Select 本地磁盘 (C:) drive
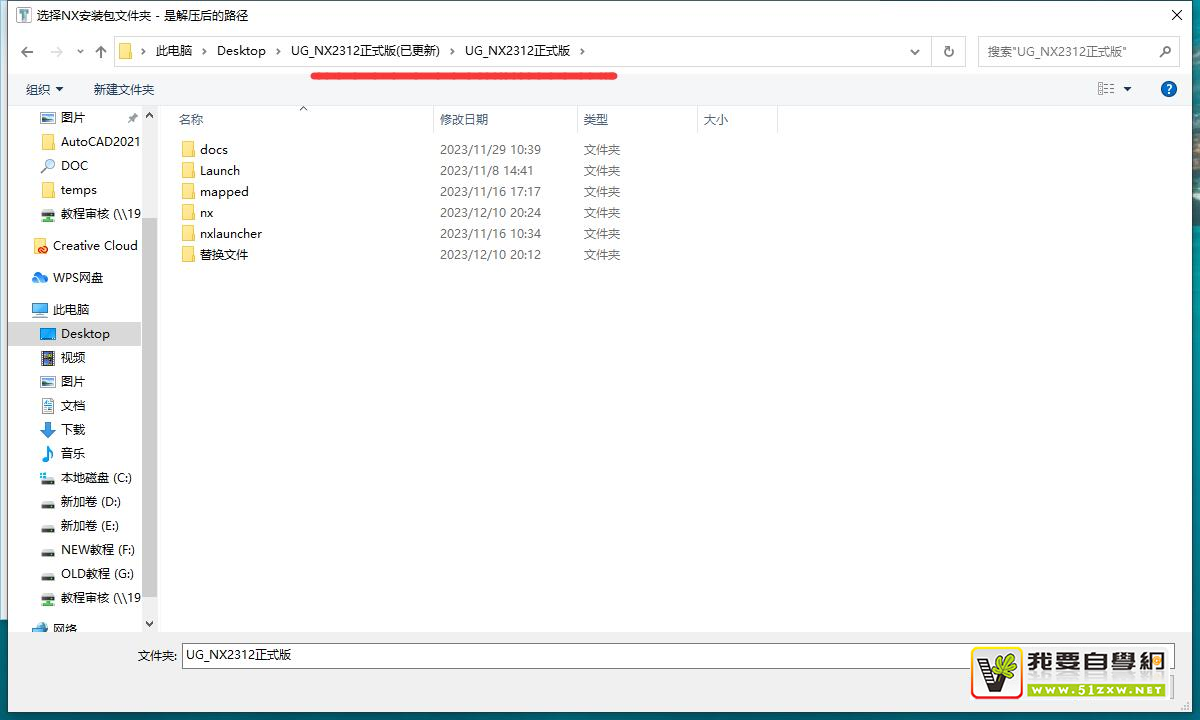This screenshot has height=720, width=1200. pos(95,478)
